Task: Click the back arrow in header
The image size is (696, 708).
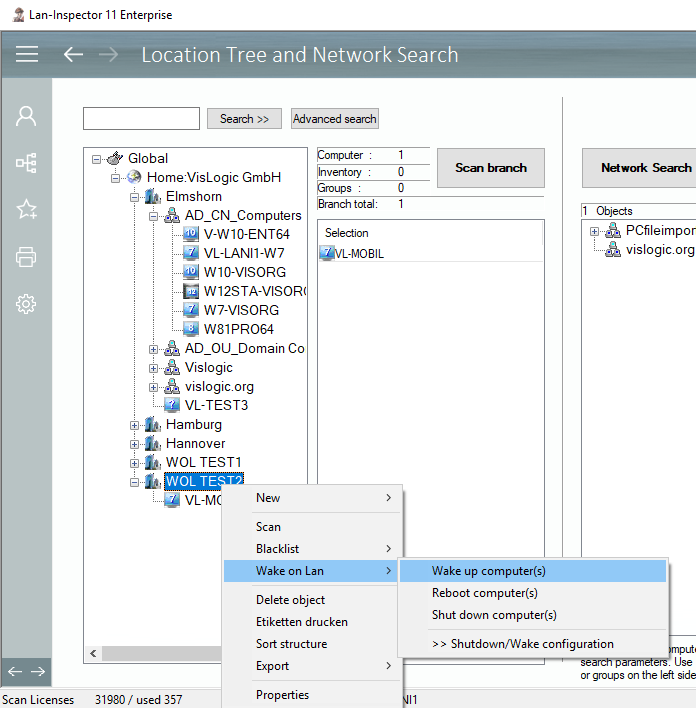Action: click(x=73, y=54)
